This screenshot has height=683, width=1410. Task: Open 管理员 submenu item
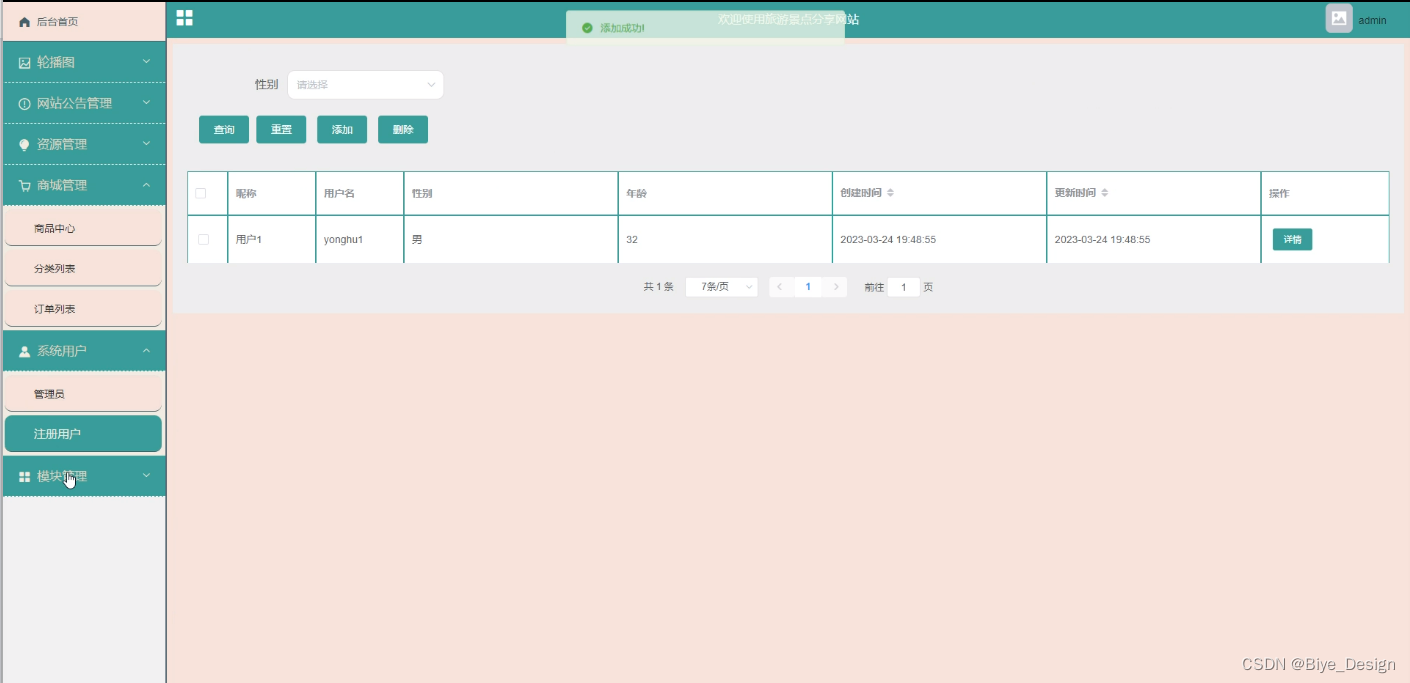[83, 394]
